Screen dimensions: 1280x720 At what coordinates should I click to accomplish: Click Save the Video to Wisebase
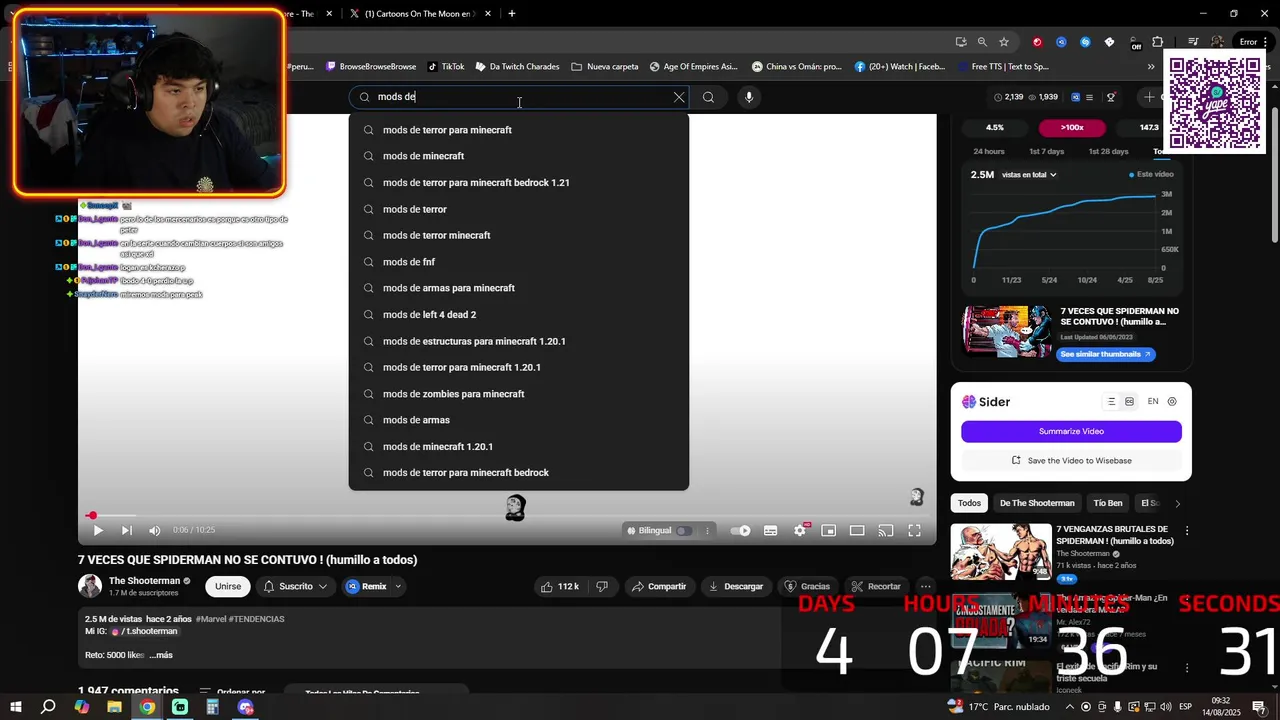[1071, 461]
